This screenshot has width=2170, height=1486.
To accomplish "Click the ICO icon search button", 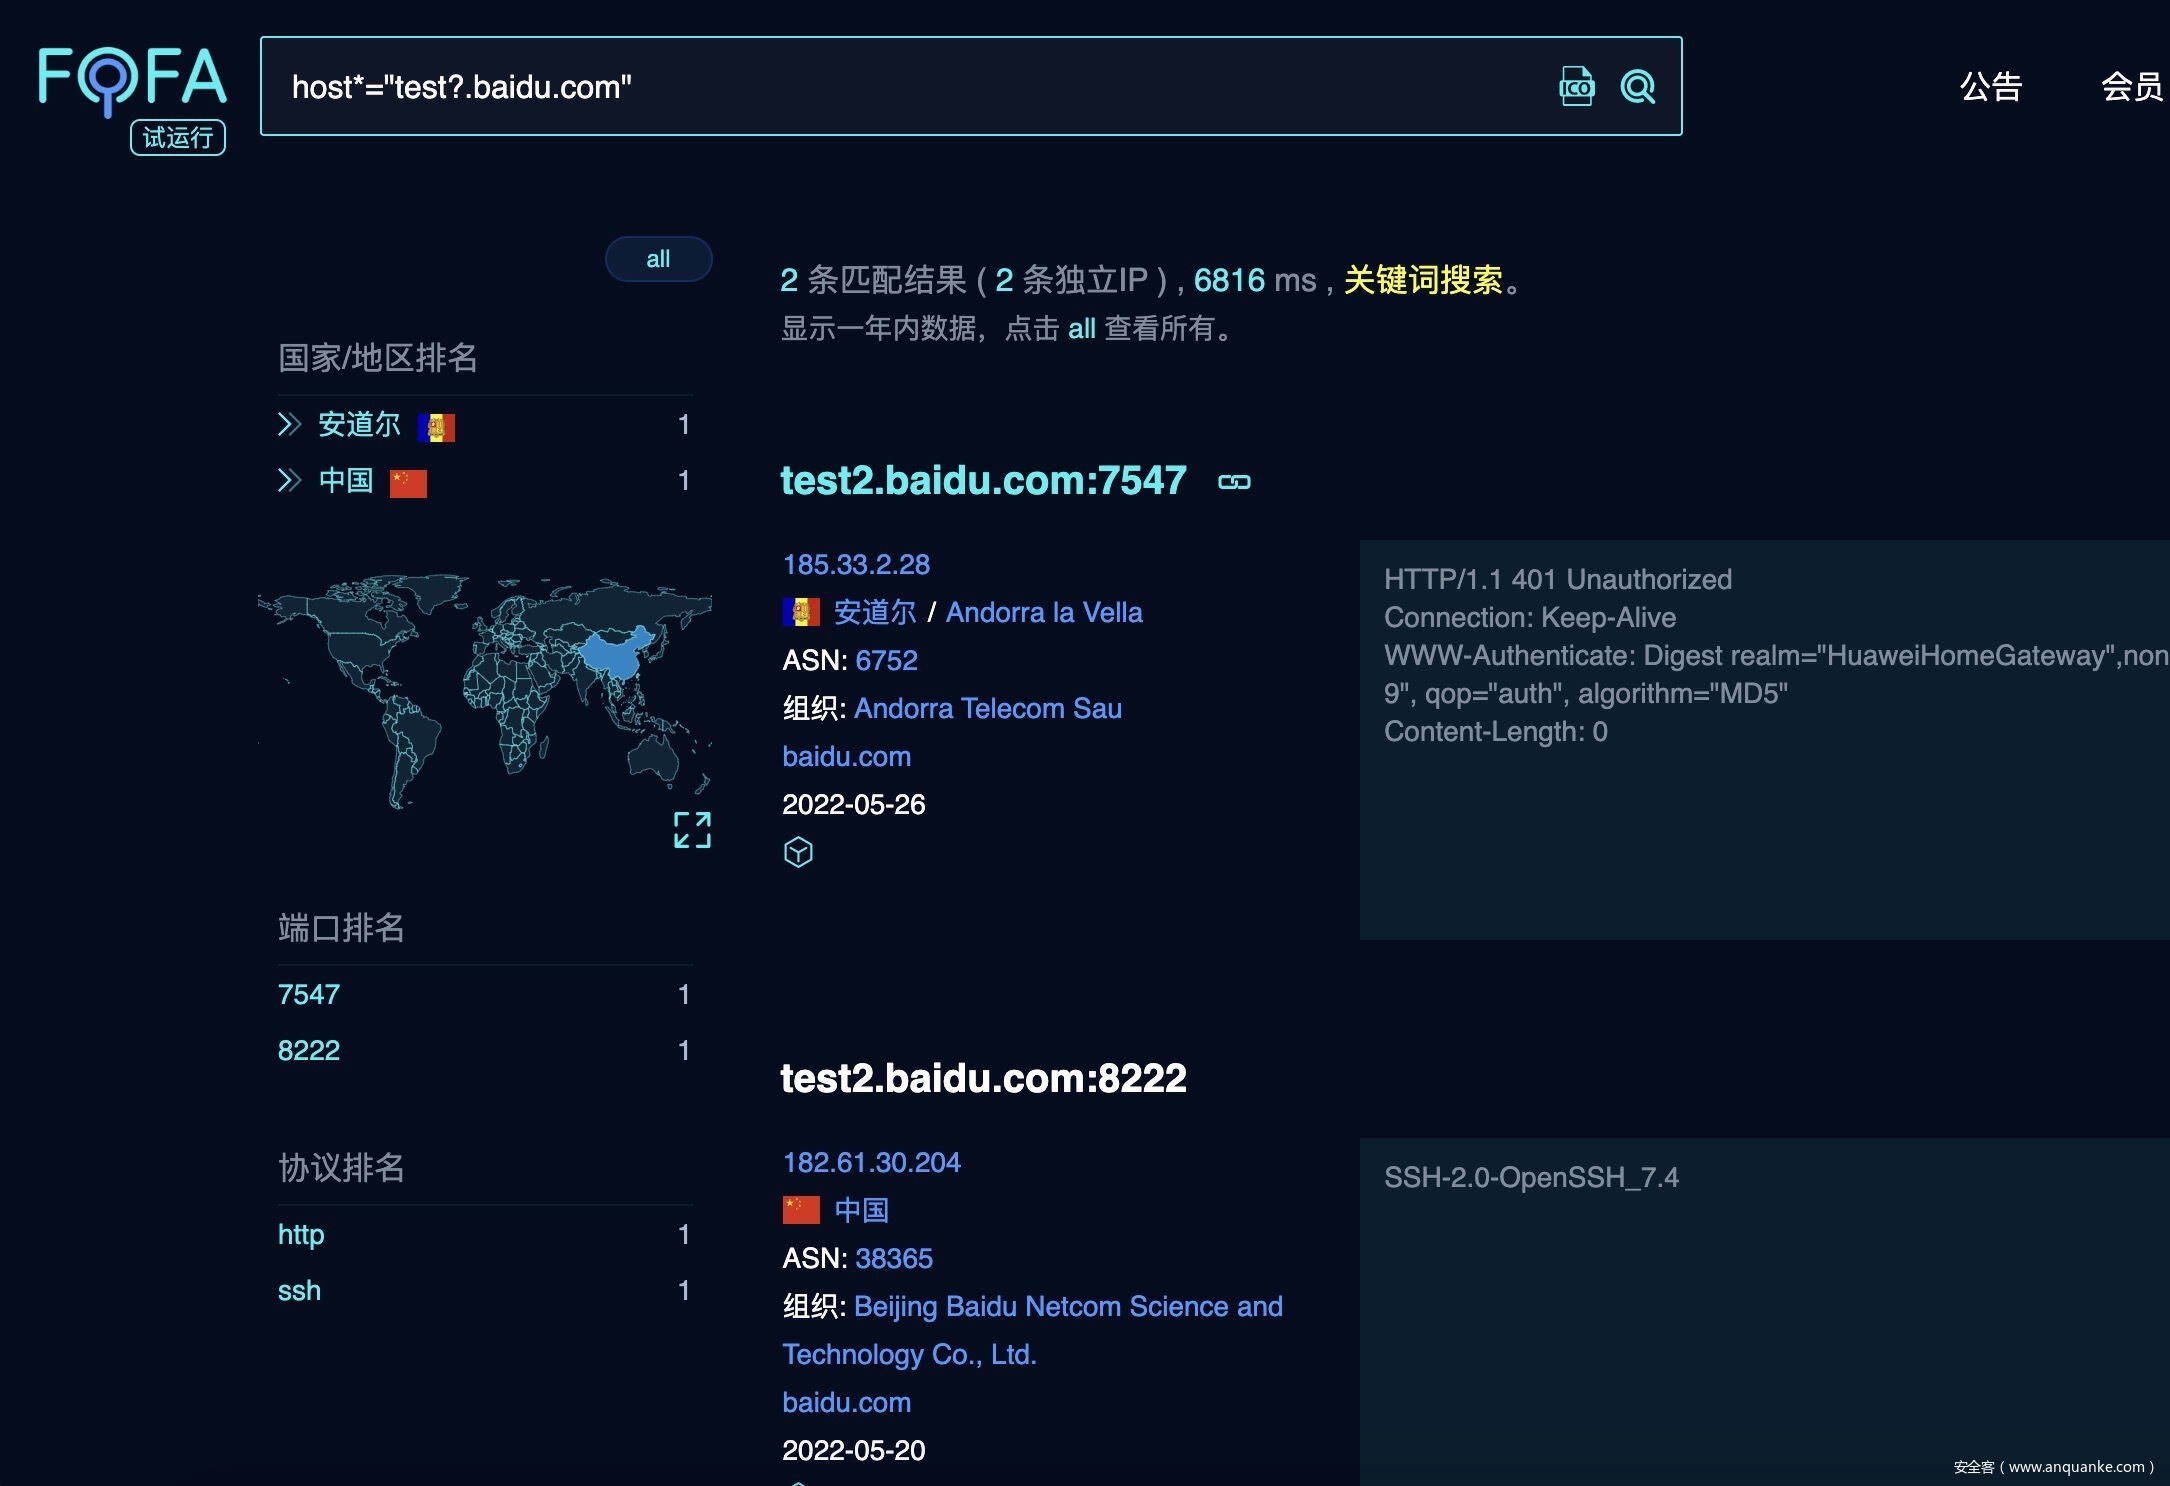I will click(1576, 87).
